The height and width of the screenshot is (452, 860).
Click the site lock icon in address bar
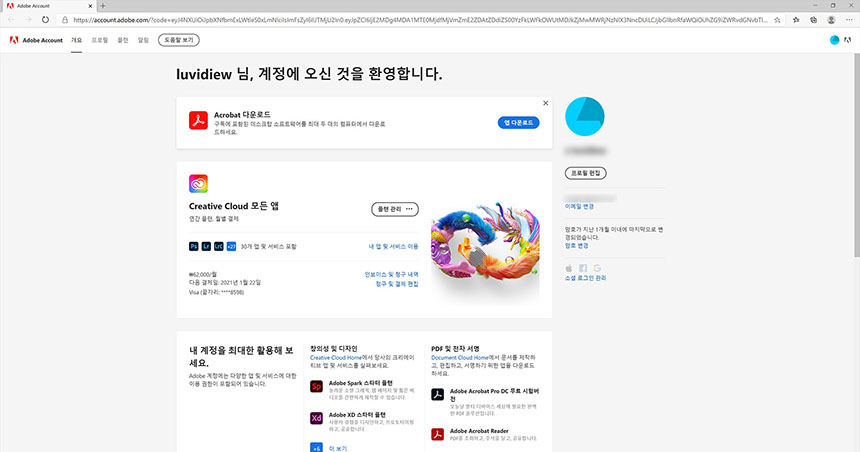tap(65, 20)
